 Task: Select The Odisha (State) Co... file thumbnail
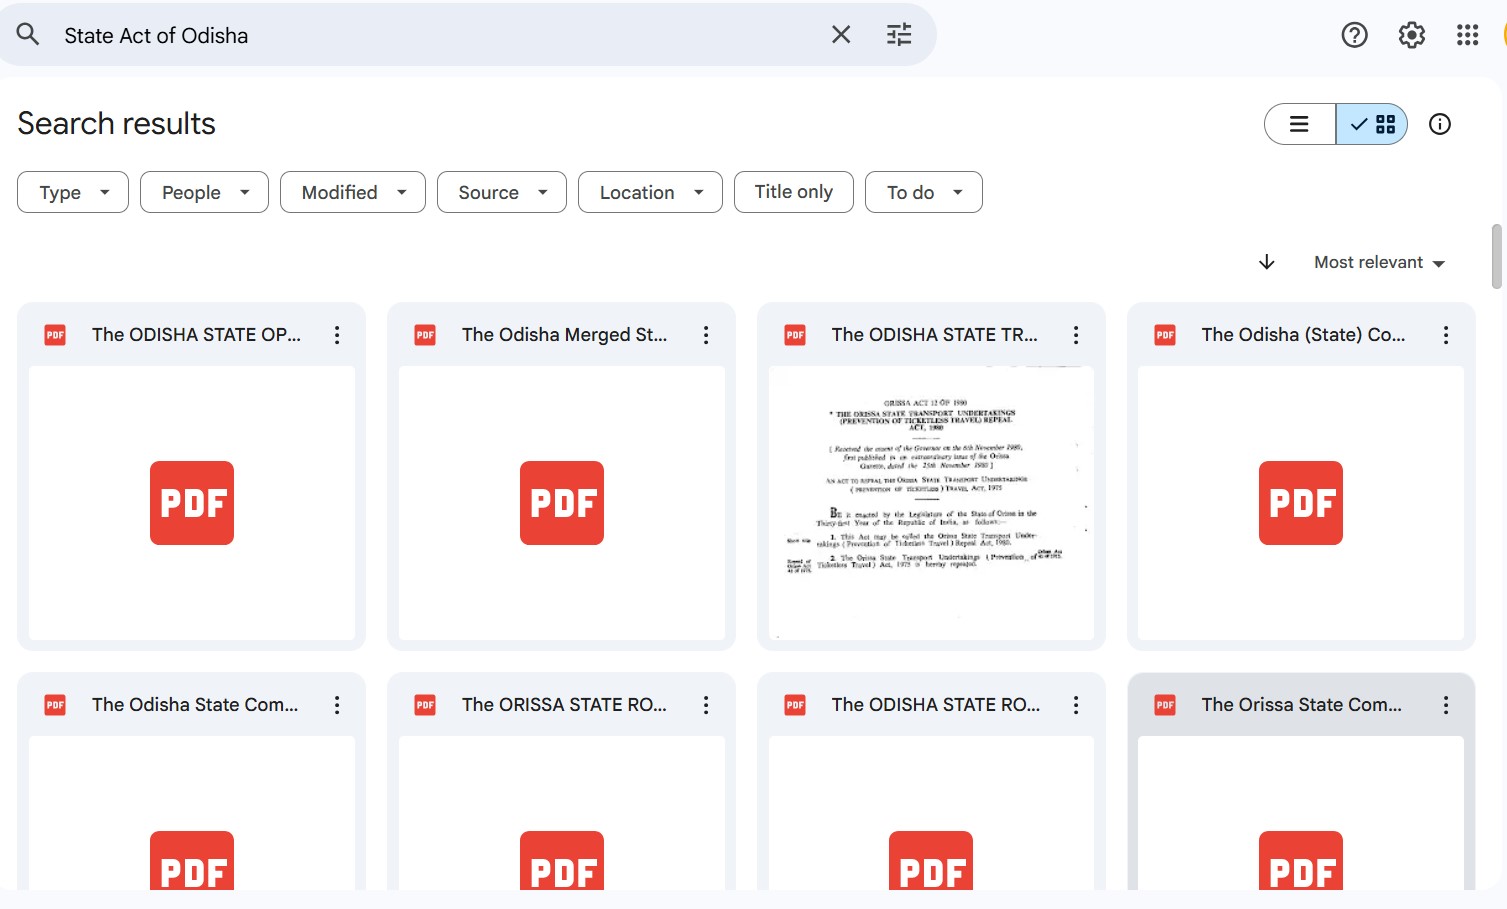click(1301, 503)
